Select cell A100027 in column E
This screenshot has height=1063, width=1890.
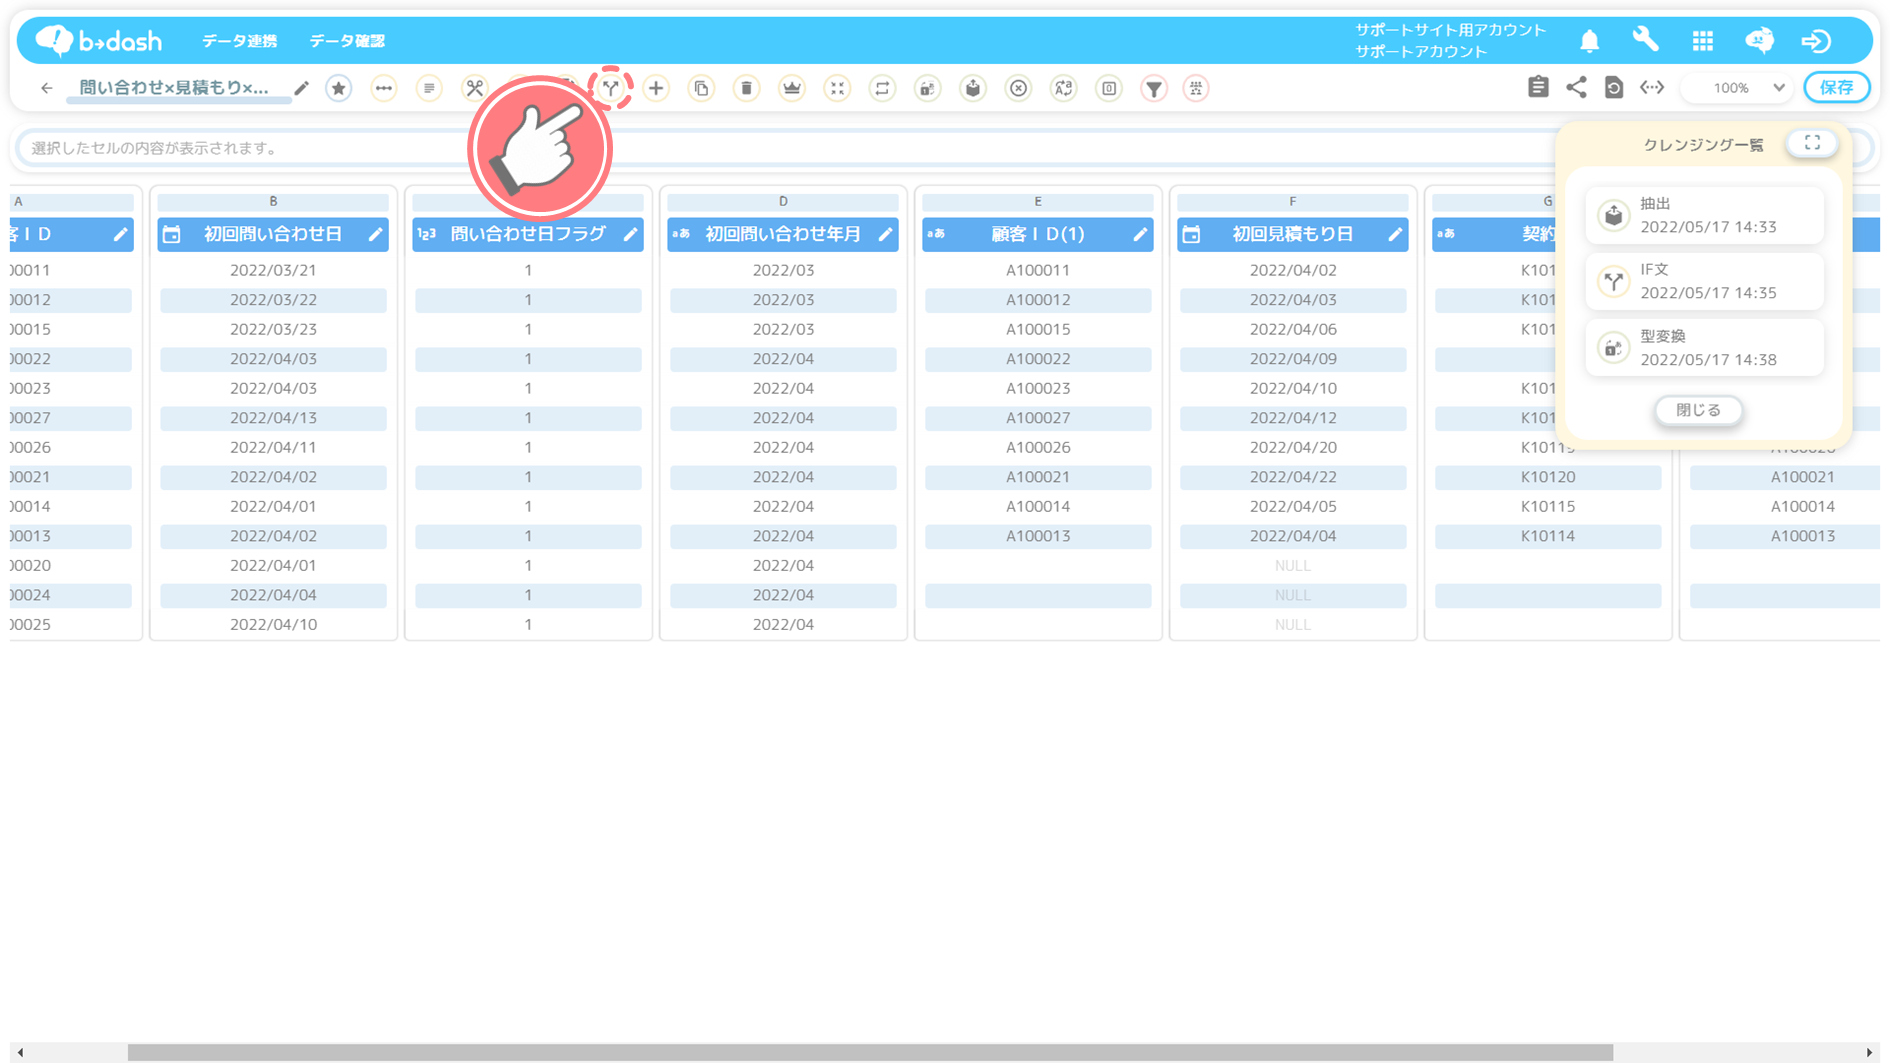click(x=1038, y=418)
